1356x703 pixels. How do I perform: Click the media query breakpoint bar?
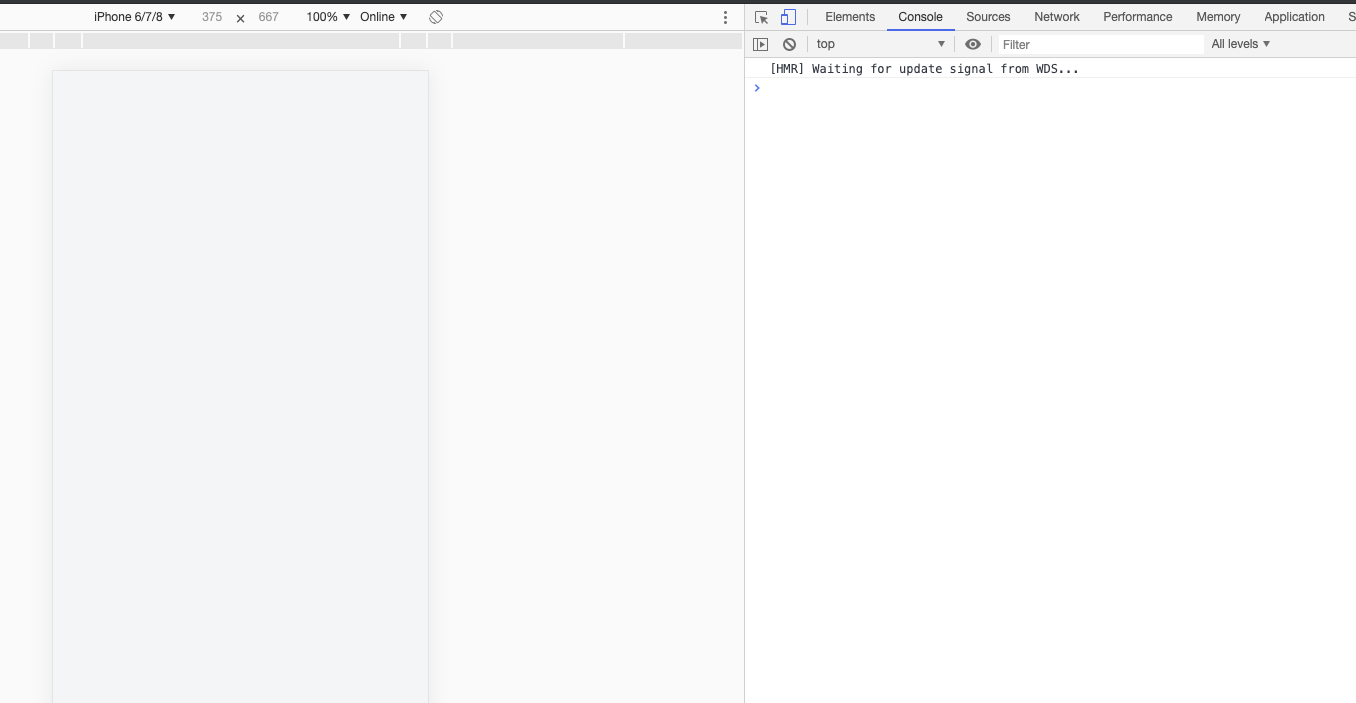371,41
